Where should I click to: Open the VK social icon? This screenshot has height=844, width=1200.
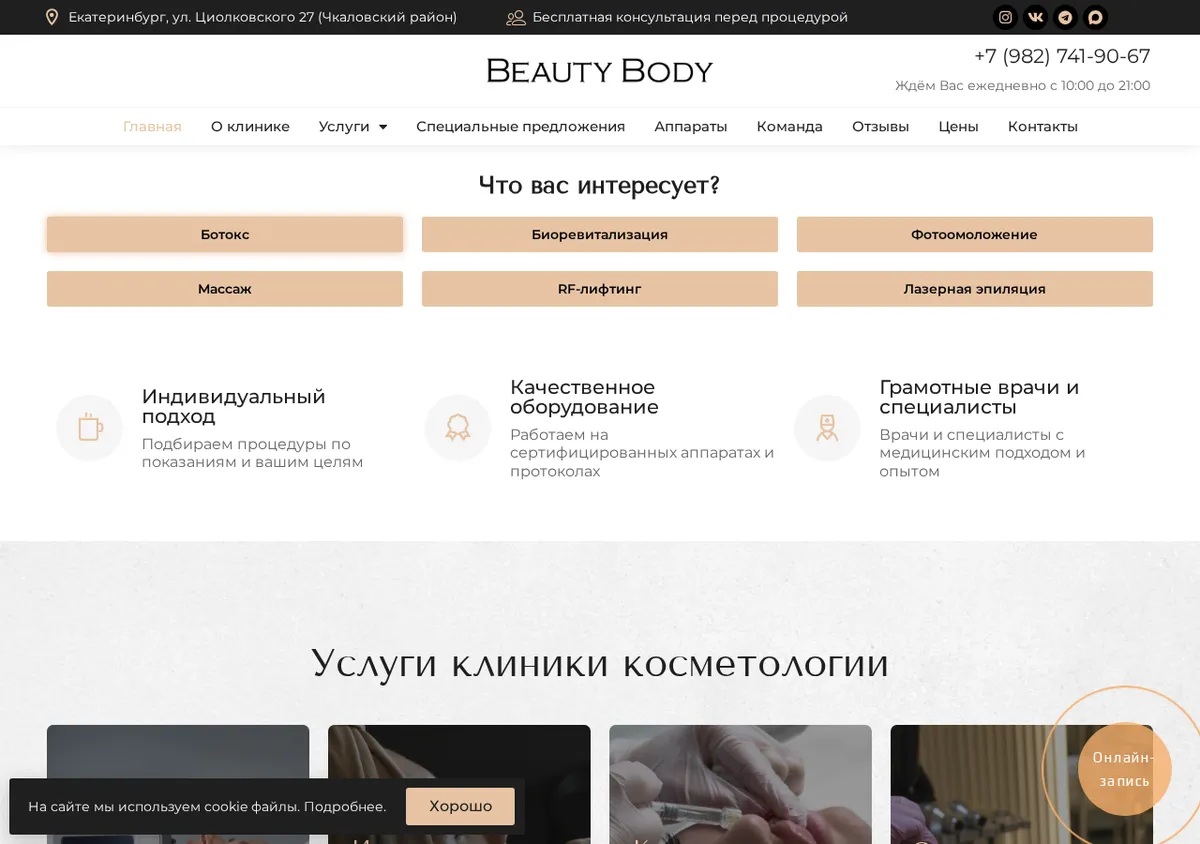coord(1036,17)
